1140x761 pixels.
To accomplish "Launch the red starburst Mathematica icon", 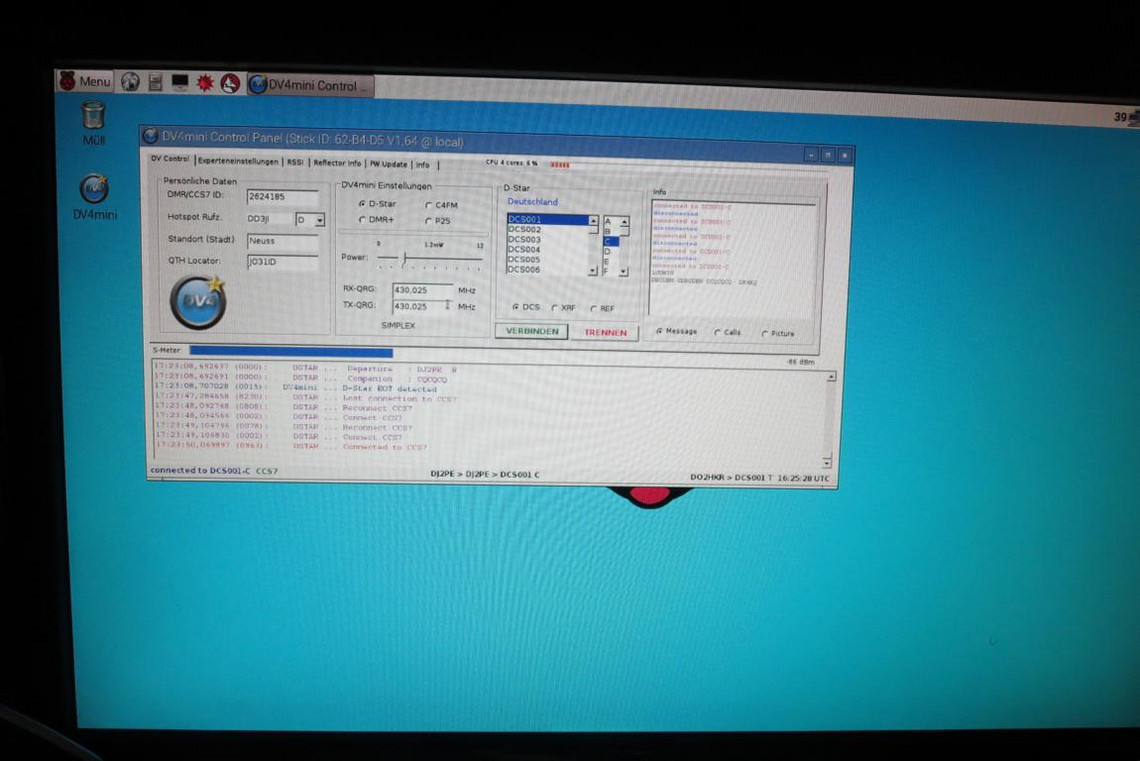I will click(x=205, y=84).
